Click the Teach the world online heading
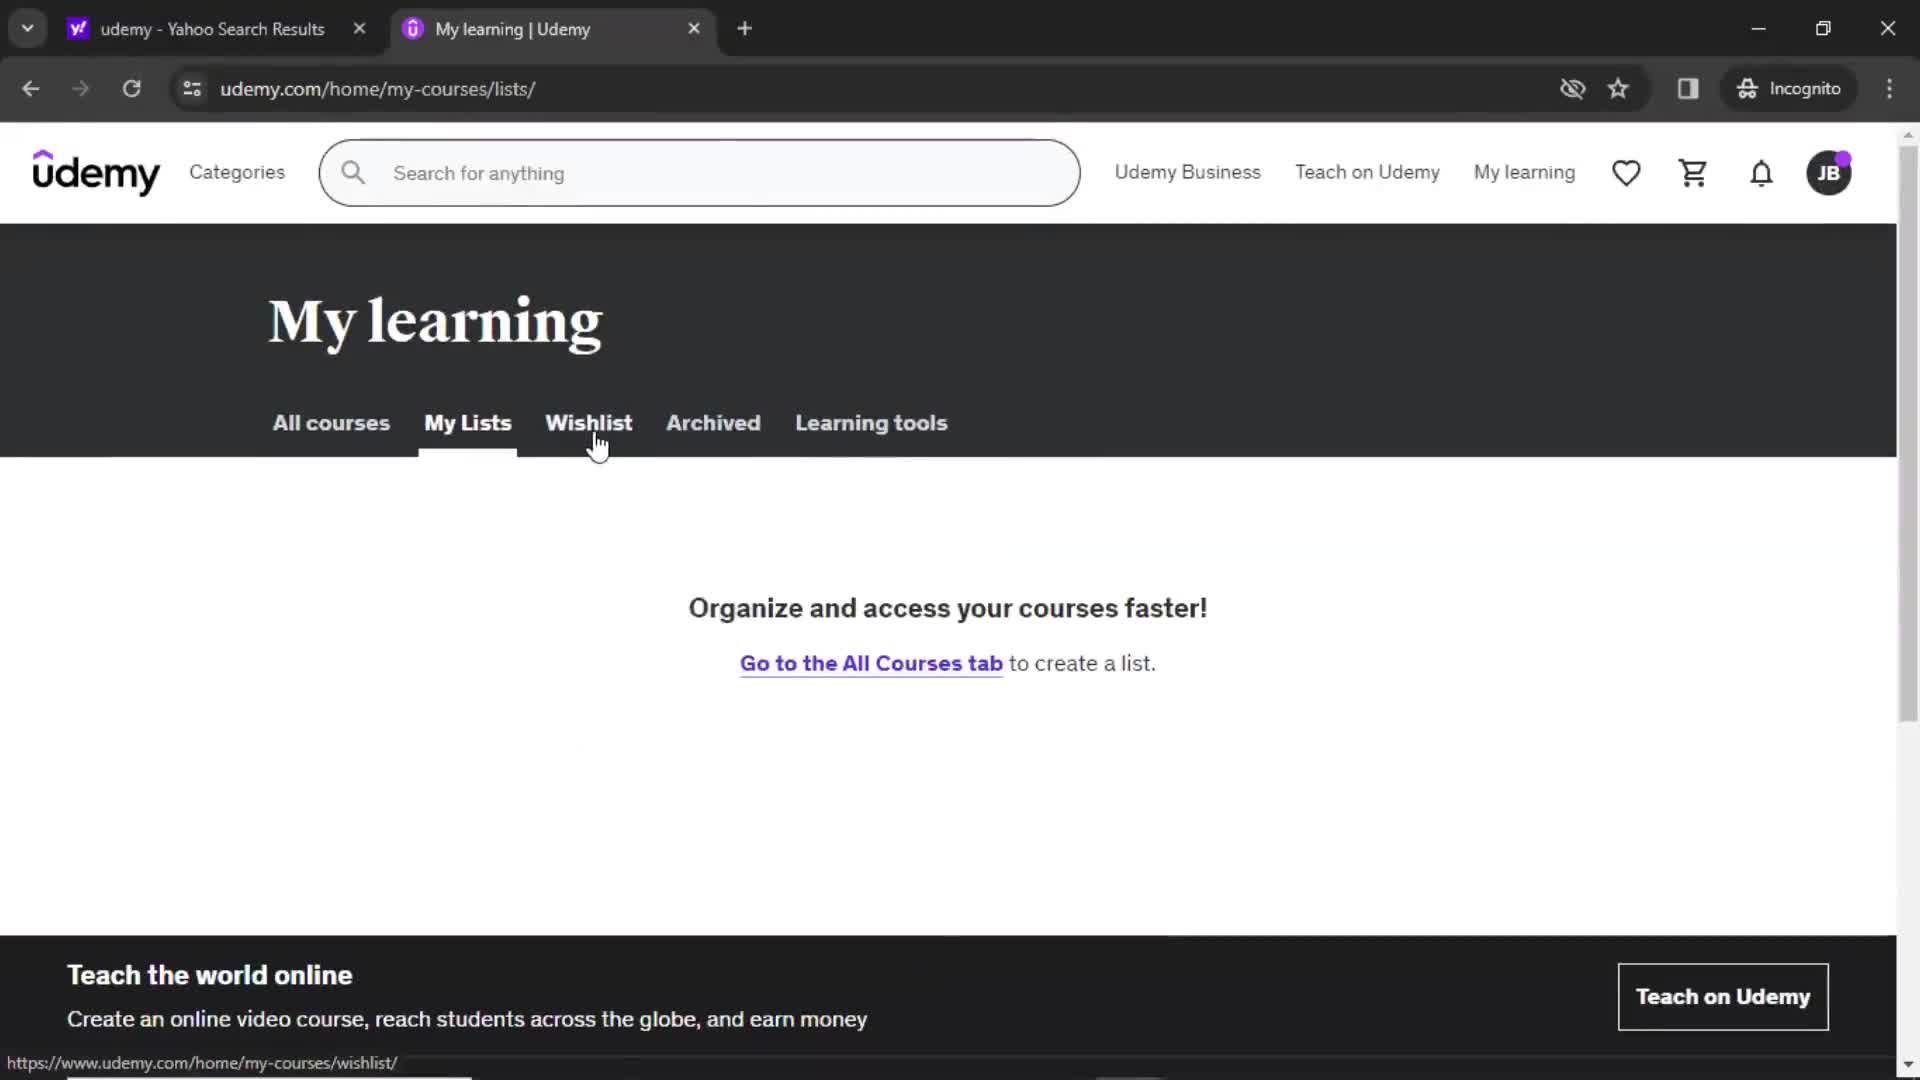The image size is (1920, 1080). point(209,975)
